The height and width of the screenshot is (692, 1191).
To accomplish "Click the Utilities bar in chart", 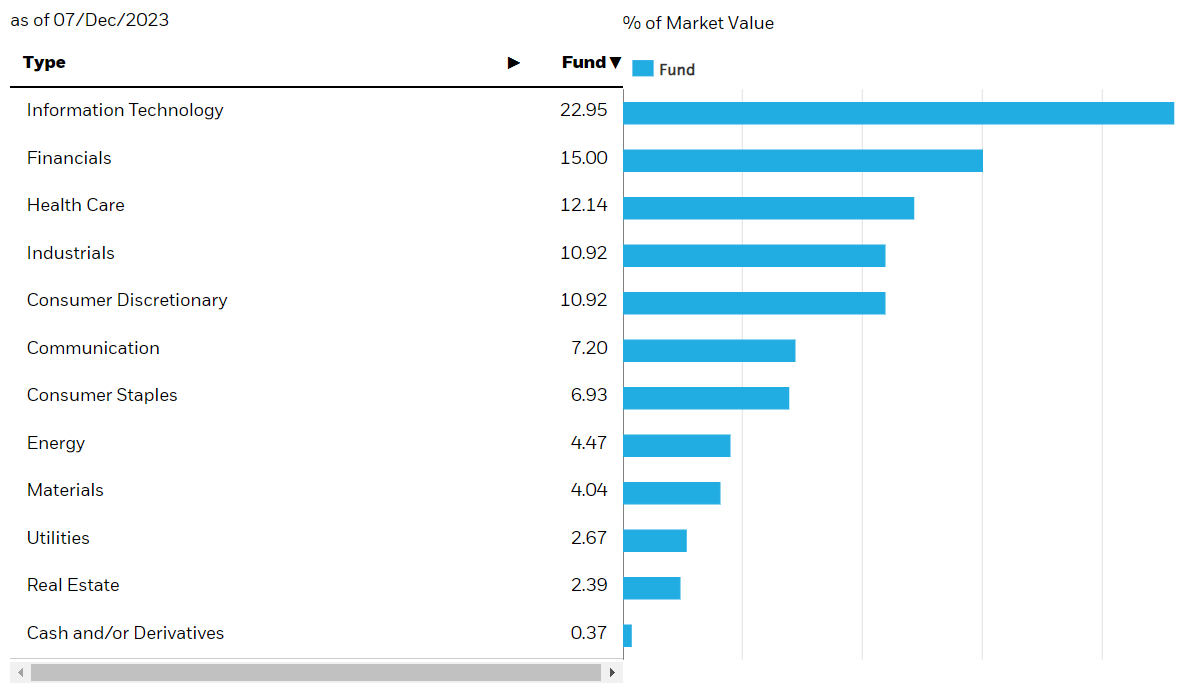I will 655,540.
